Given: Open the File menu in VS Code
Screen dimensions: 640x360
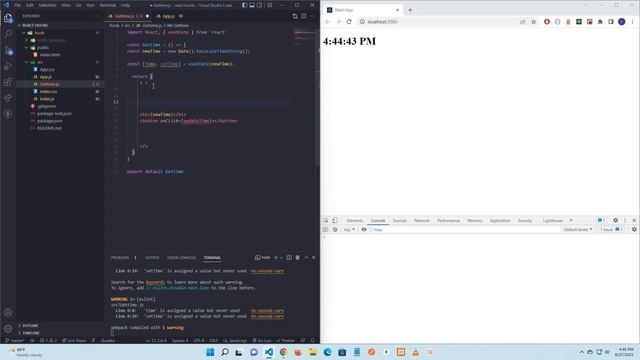Looking at the screenshot, I should click(x=18, y=5).
